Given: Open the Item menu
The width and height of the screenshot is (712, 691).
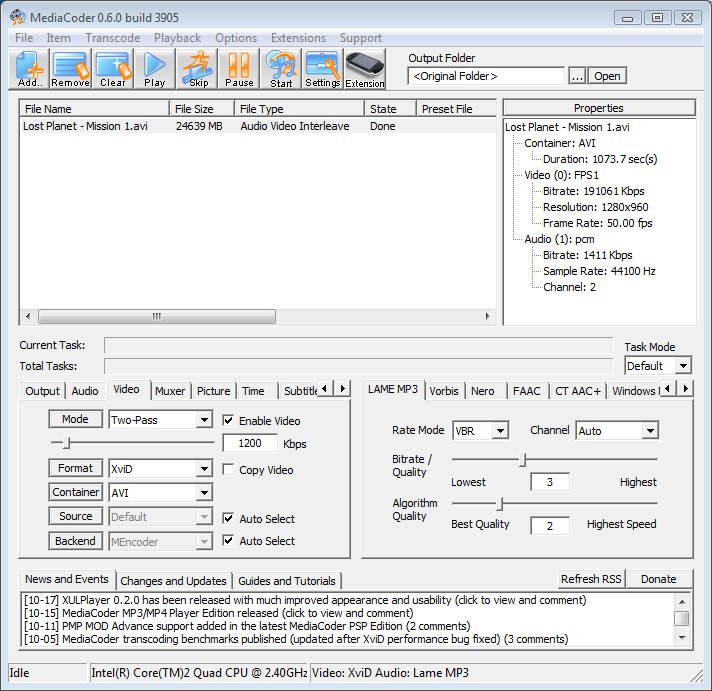Looking at the screenshot, I should coord(59,38).
